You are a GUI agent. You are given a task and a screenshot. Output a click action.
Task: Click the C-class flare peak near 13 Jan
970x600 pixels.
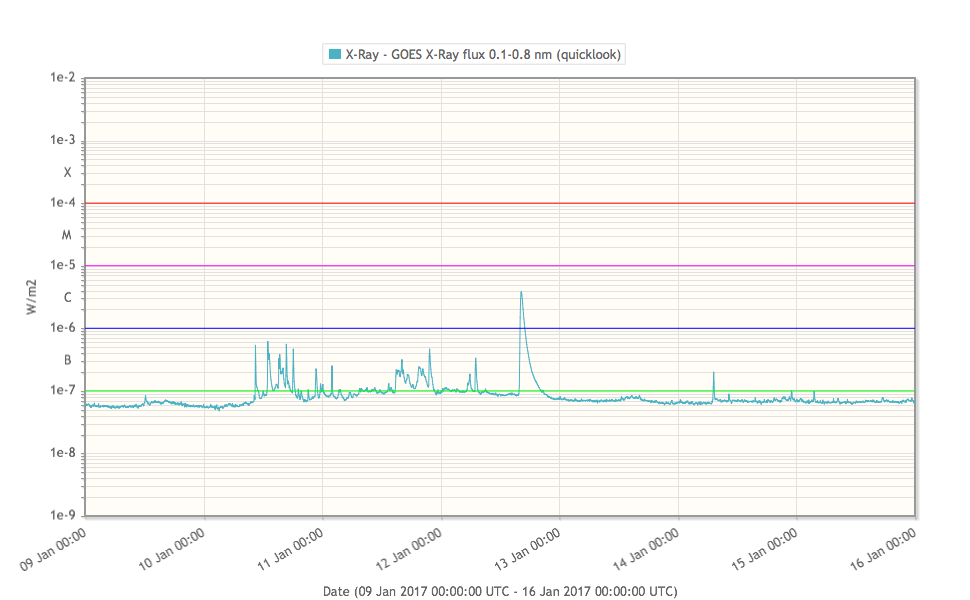[521, 293]
